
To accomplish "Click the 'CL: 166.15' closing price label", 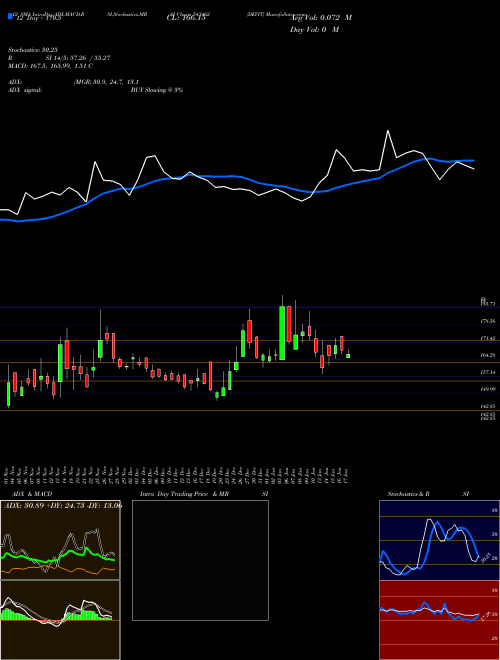I will 185,18.
